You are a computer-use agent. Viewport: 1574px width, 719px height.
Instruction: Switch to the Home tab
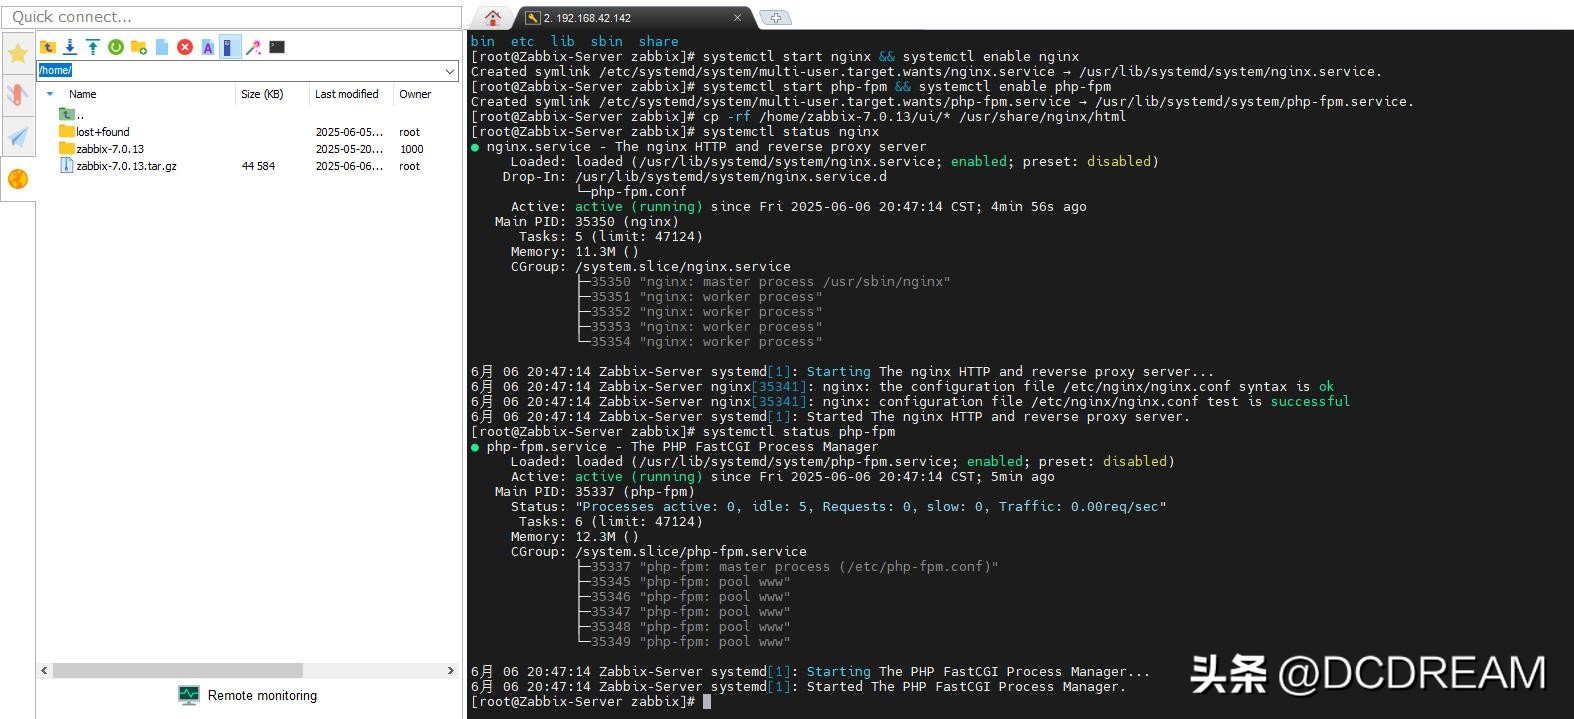(x=492, y=17)
